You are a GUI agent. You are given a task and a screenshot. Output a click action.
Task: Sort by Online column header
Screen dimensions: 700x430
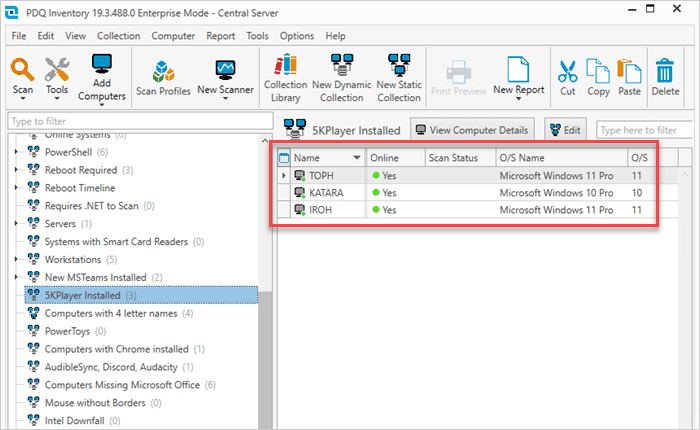pos(396,158)
